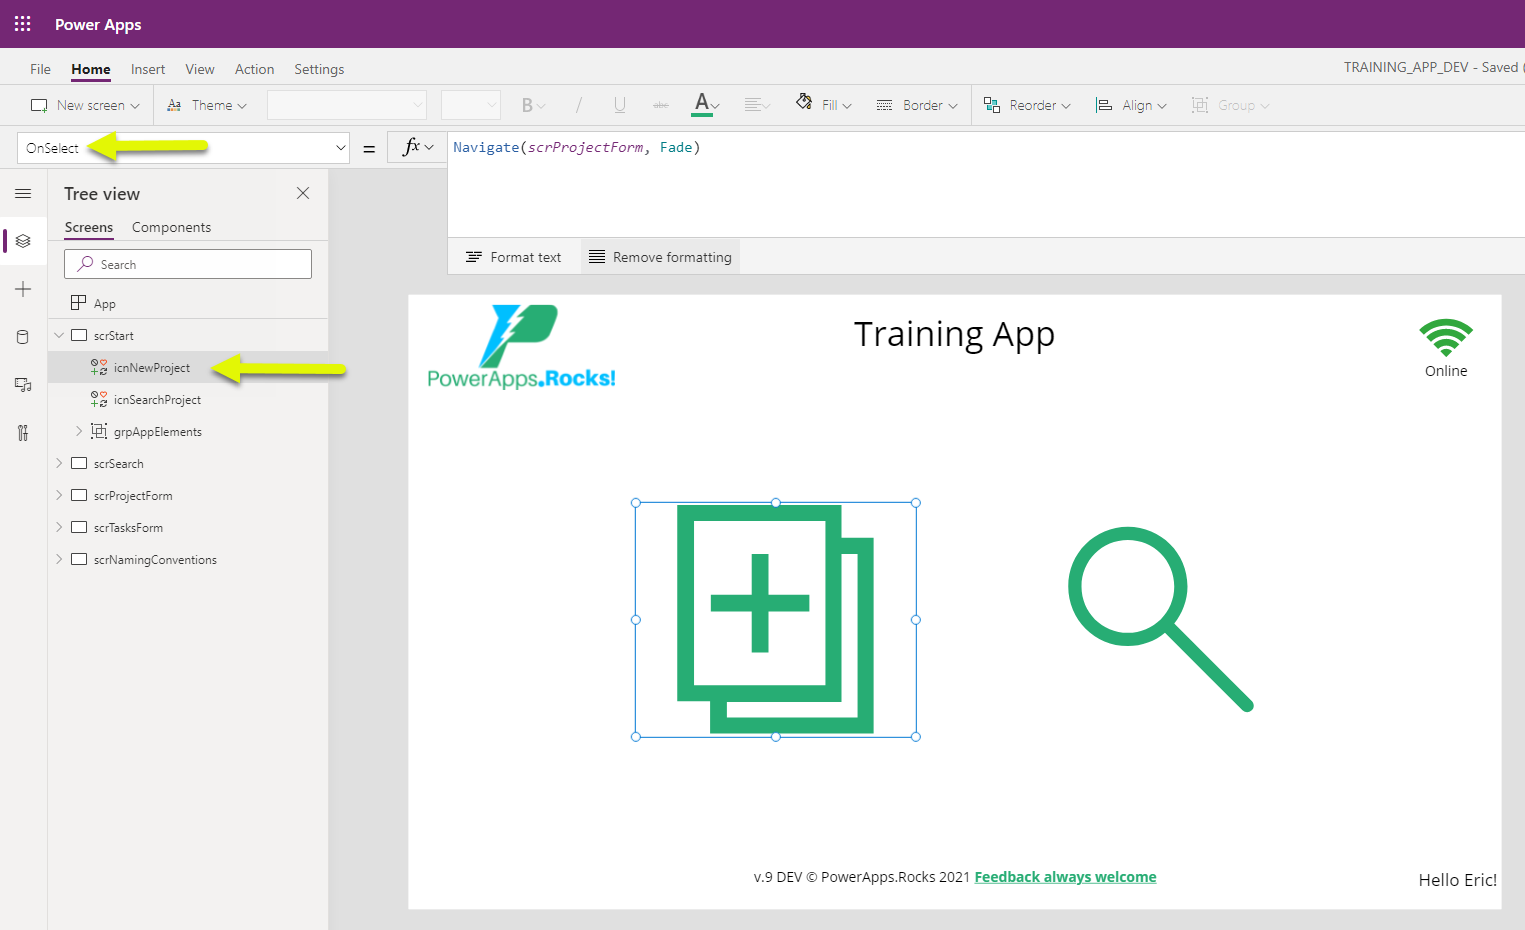Open the Fill color dropdown
This screenshot has width=1525, height=930.
pos(824,104)
